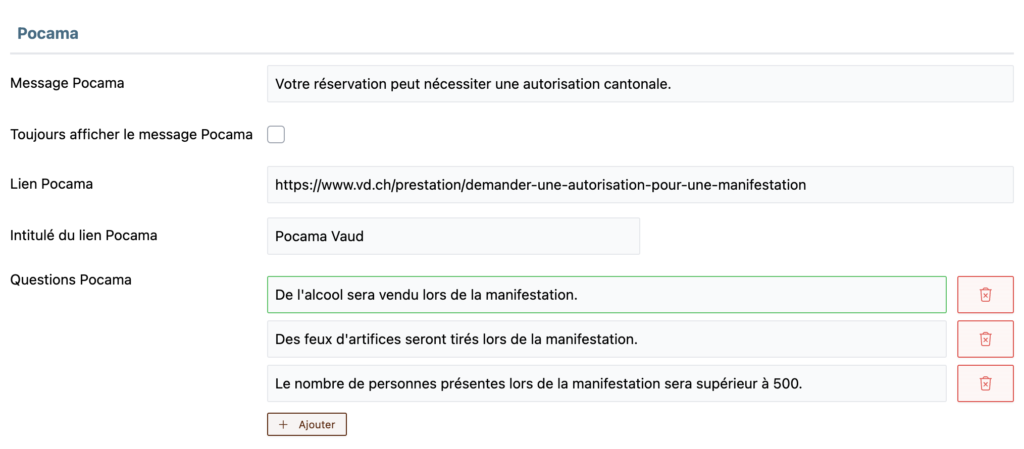This screenshot has height=449, width=1024.
Task: Delete the 500 persons question row
Action: click(x=985, y=383)
